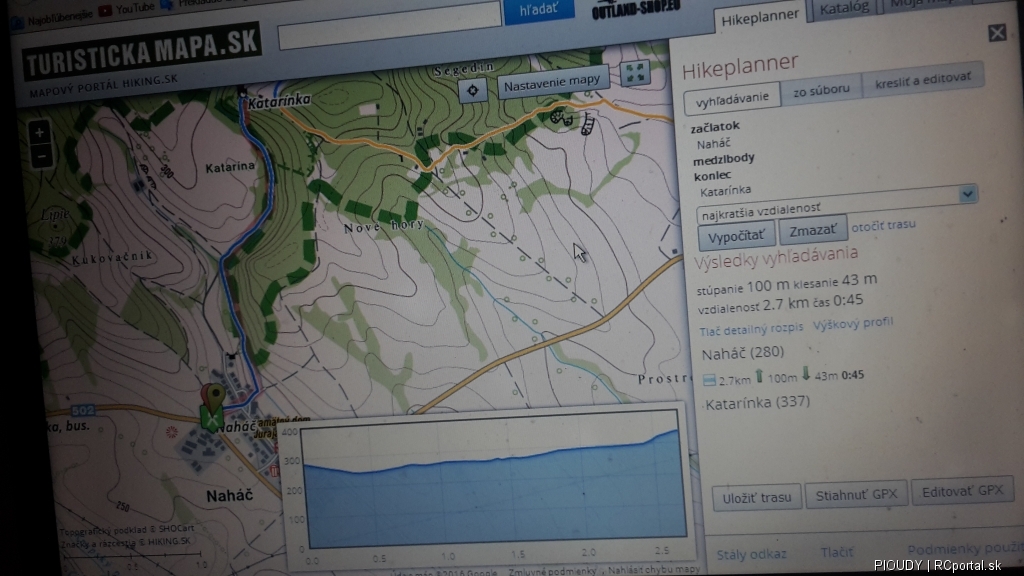Screen dimensions: 1024x576
Task: Open the Výškový profil link
Action: click(x=852, y=324)
